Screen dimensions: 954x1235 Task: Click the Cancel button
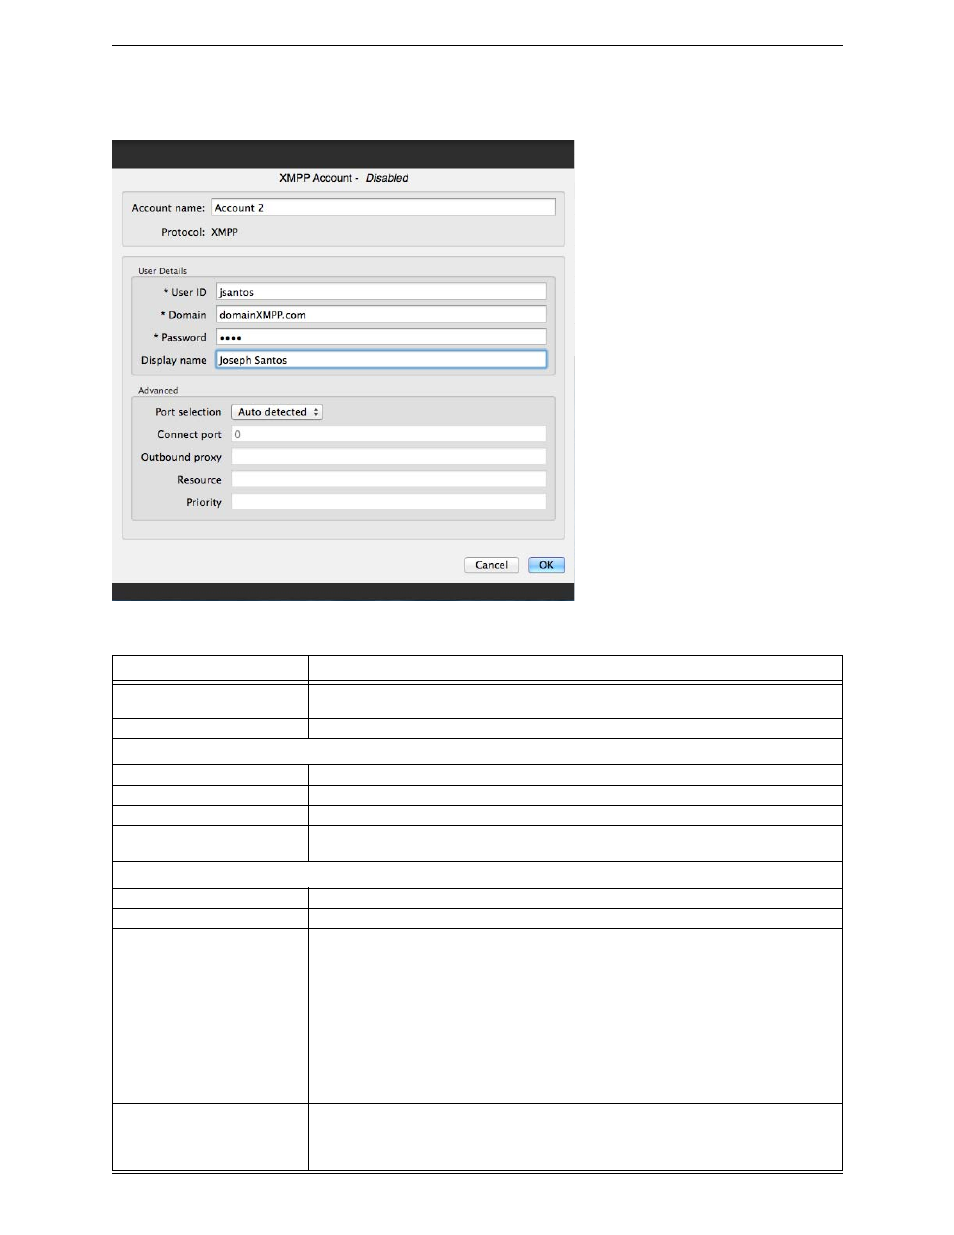(491, 565)
